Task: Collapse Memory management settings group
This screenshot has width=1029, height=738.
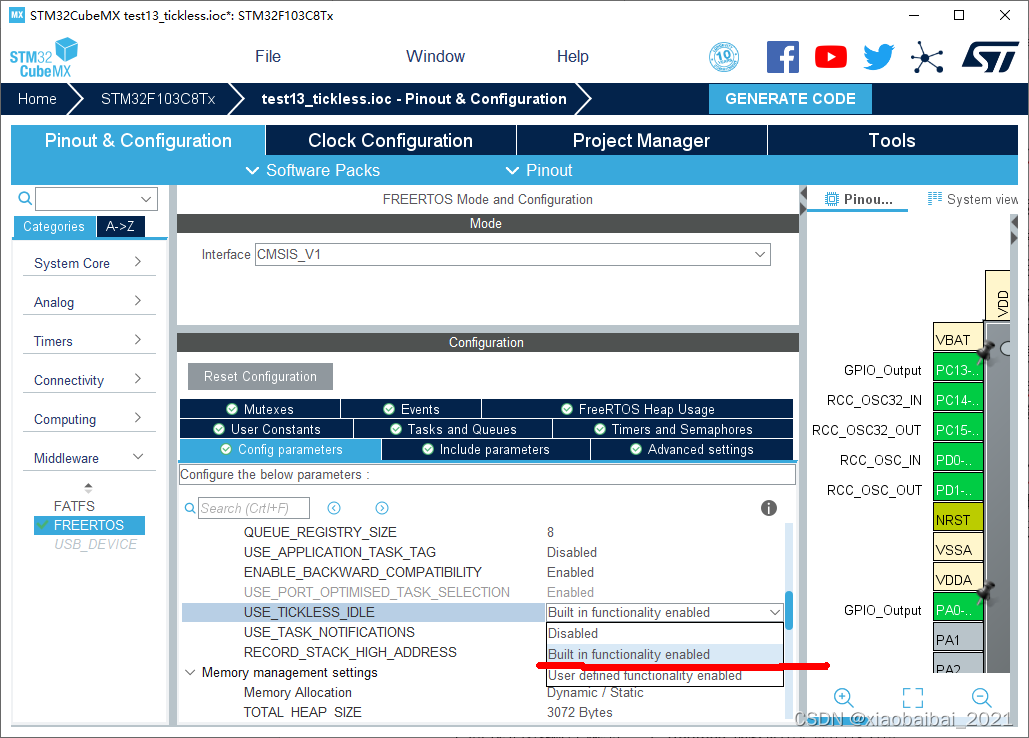Action: [190, 672]
